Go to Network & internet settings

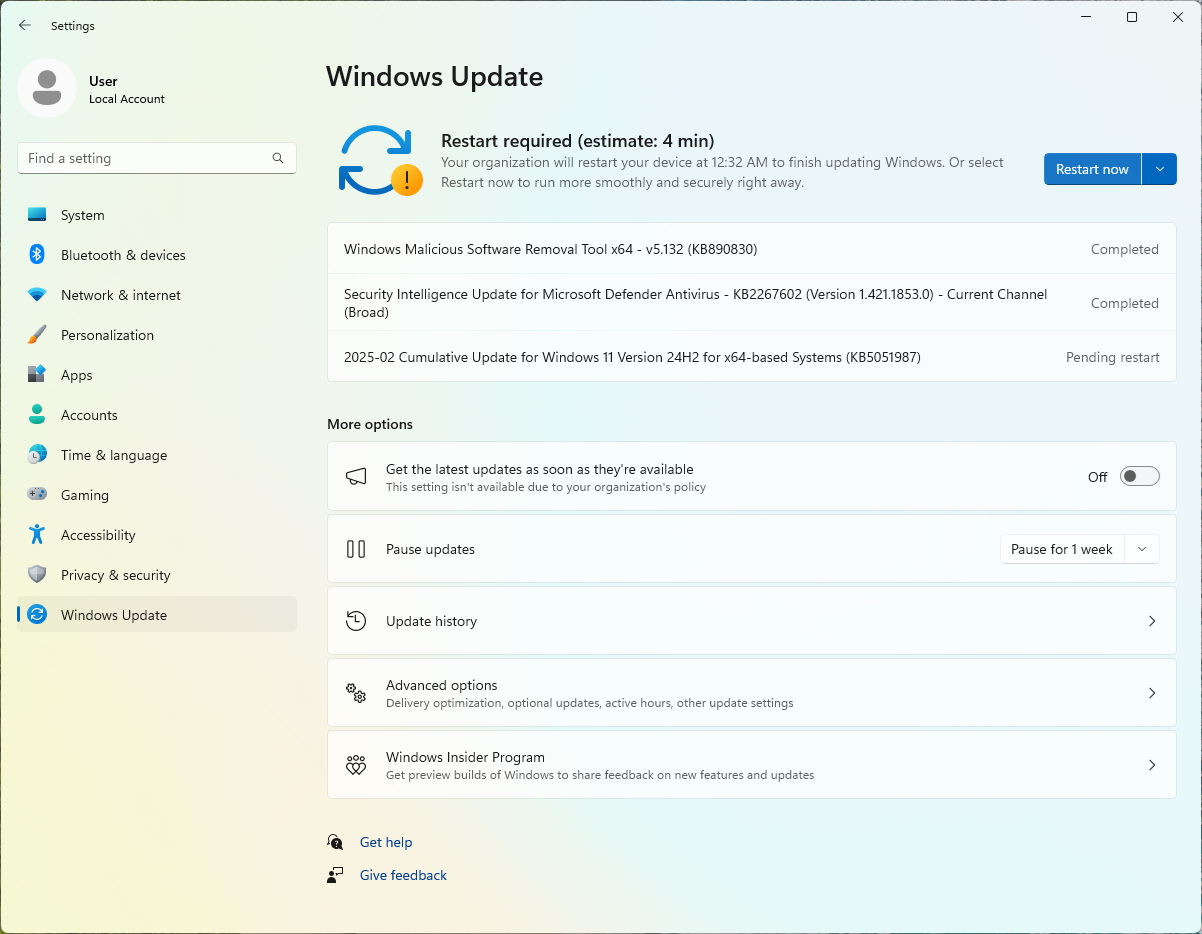[x=157, y=295]
